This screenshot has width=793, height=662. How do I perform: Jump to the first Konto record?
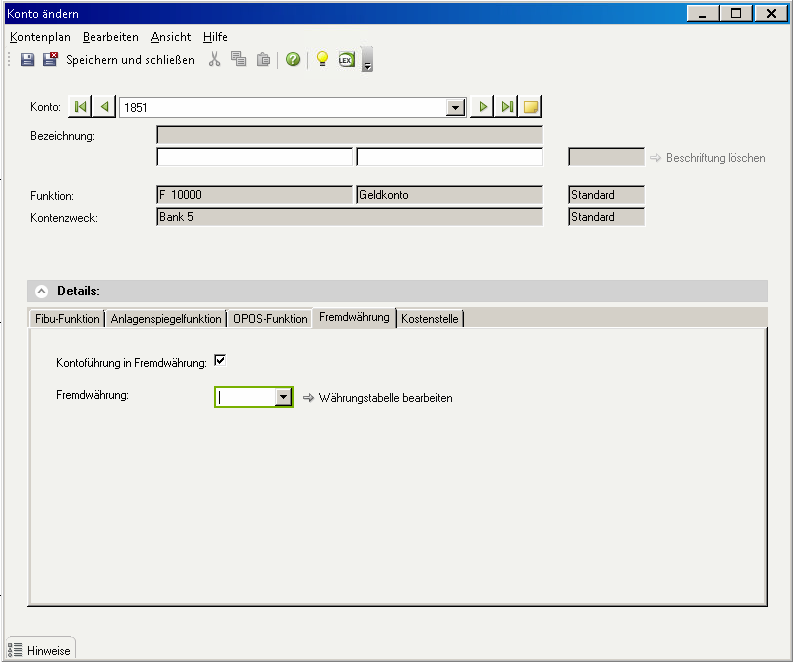(81, 107)
